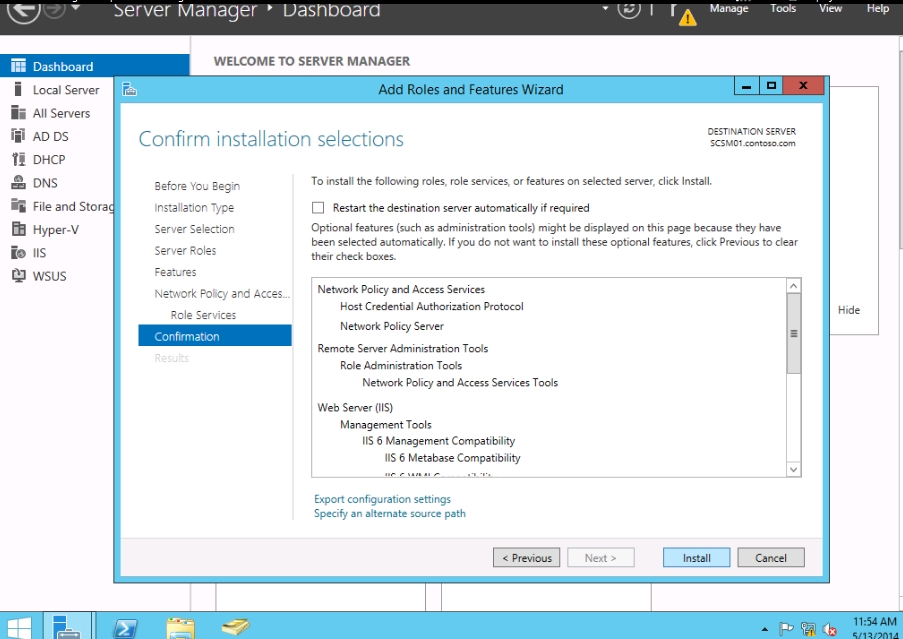Screen dimensions: 903x639
Task: Click the Local Server icon
Action: pyautogui.click(x=18, y=89)
